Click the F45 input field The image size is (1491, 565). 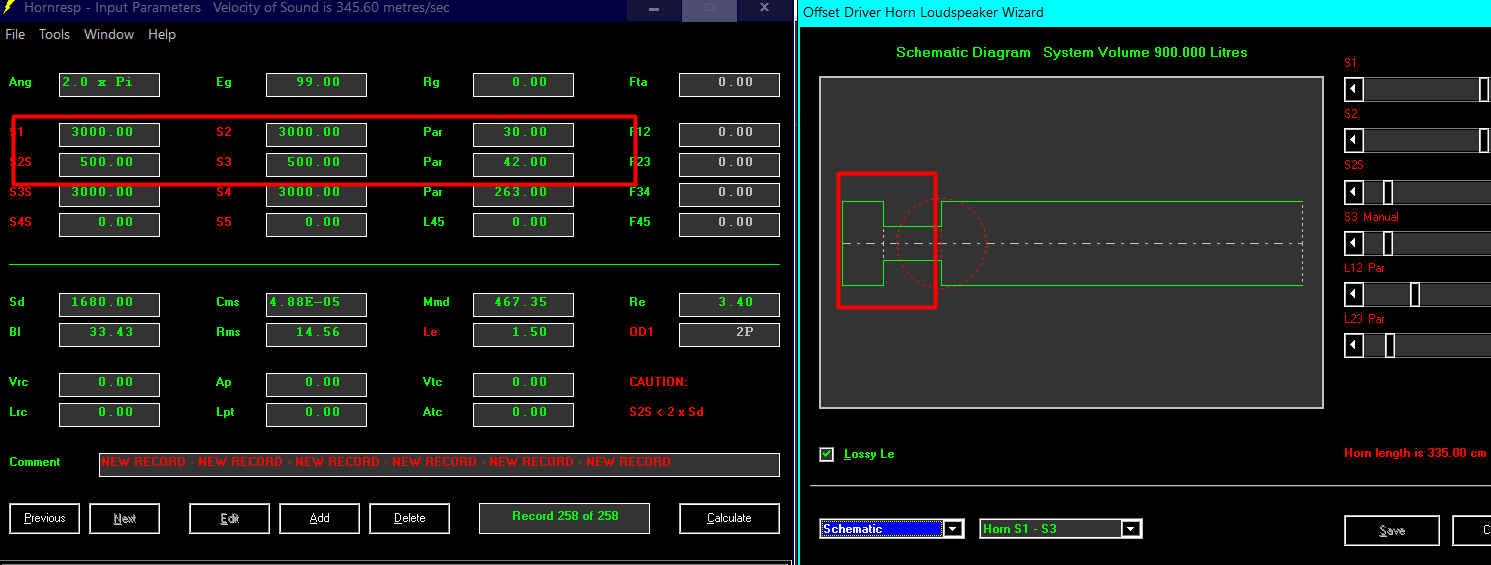click(729, 224)
